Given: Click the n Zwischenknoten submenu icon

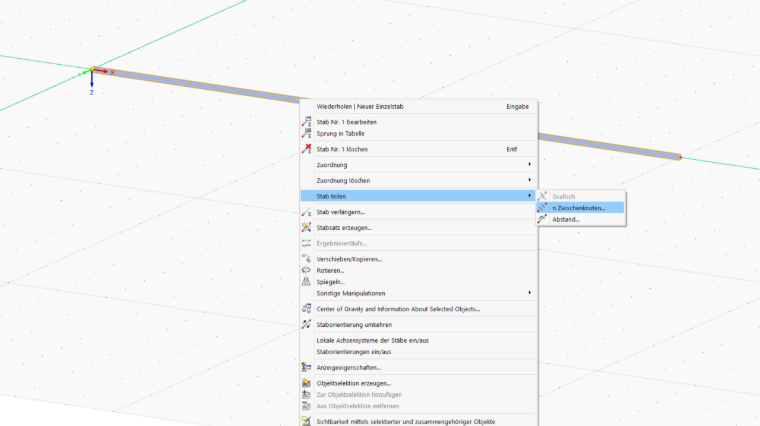Looking at the screenshot, I should click(542, 207).
